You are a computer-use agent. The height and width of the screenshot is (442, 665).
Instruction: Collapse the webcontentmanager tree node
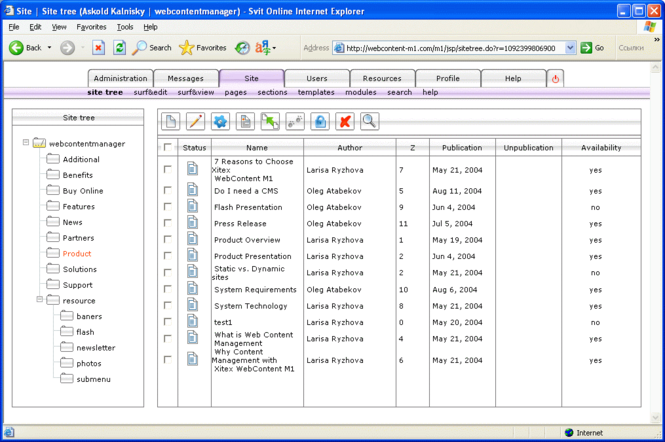click(26, 143)
